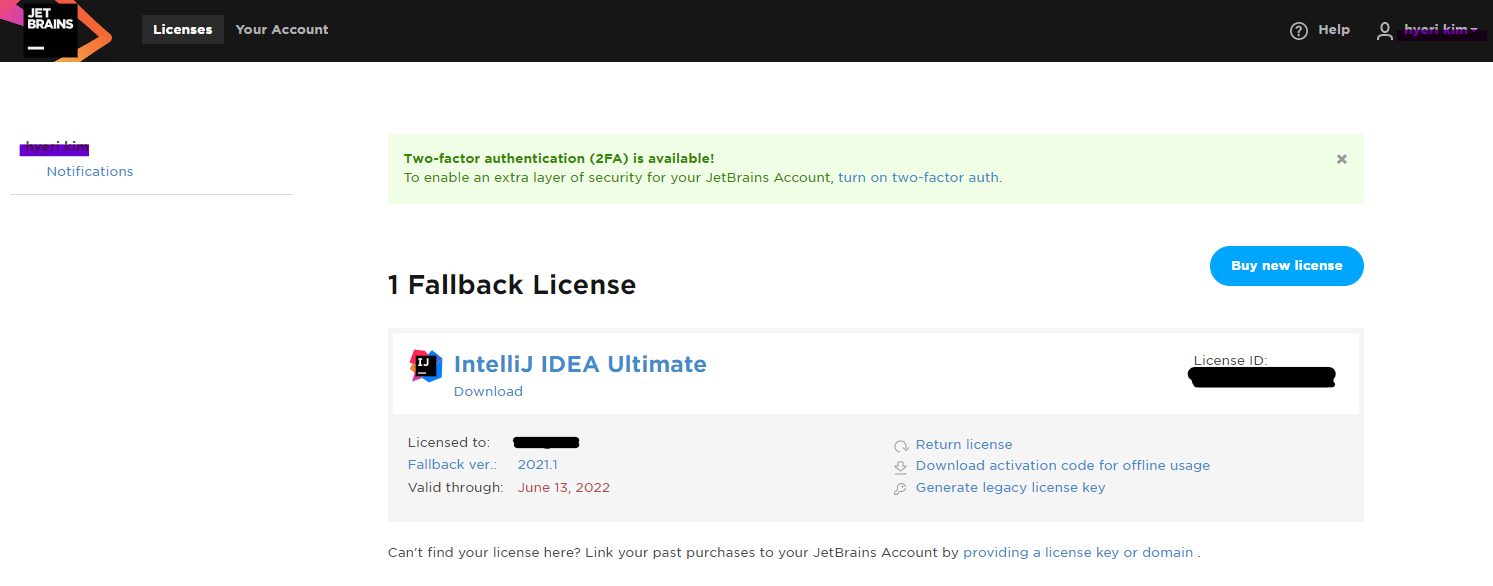This screenshot has height=586, width=1493.
Task: Click the Download link under IntelliJ IDEA
Action: [x=488, y=391]
